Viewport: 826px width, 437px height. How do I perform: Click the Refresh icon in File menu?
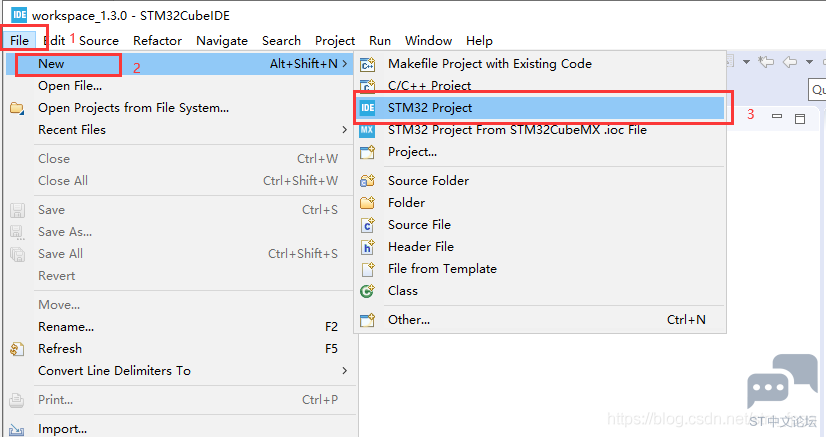(17, 349)
